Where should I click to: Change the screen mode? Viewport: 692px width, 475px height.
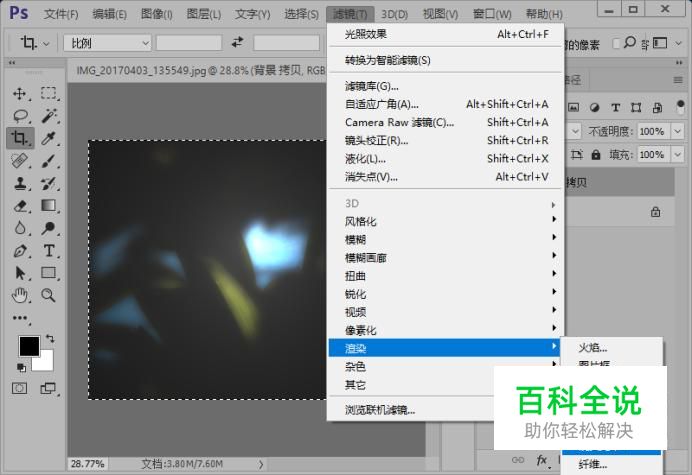(x=48, y=388)
